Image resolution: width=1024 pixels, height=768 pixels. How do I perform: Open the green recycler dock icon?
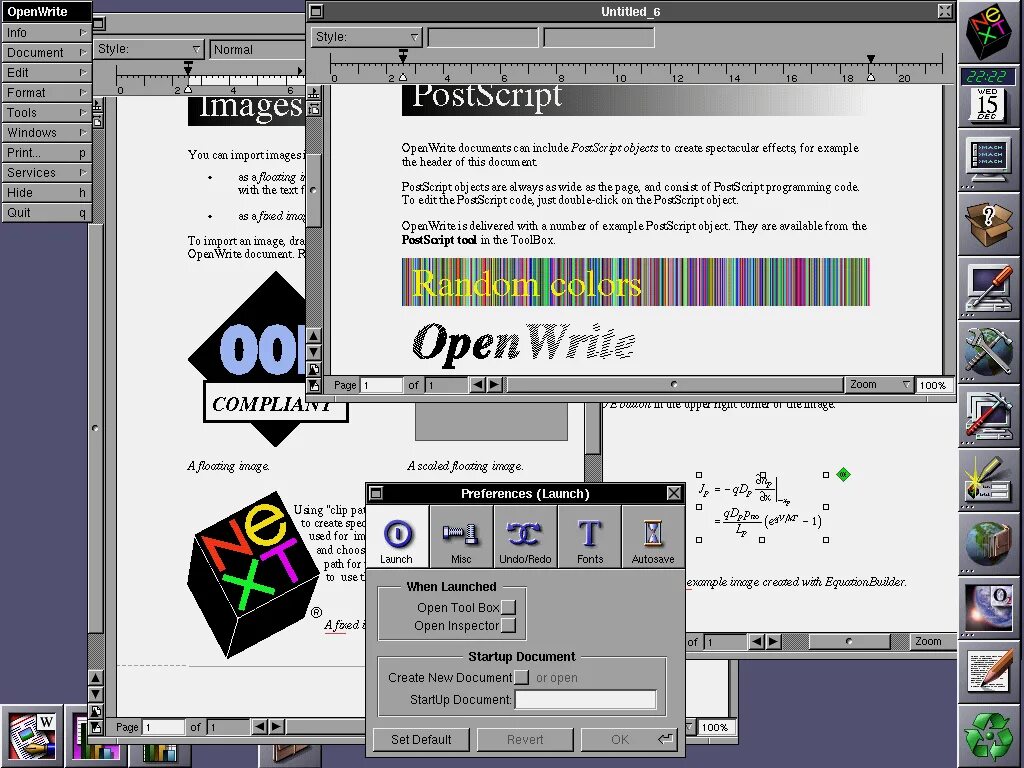(x=989, y=736)
